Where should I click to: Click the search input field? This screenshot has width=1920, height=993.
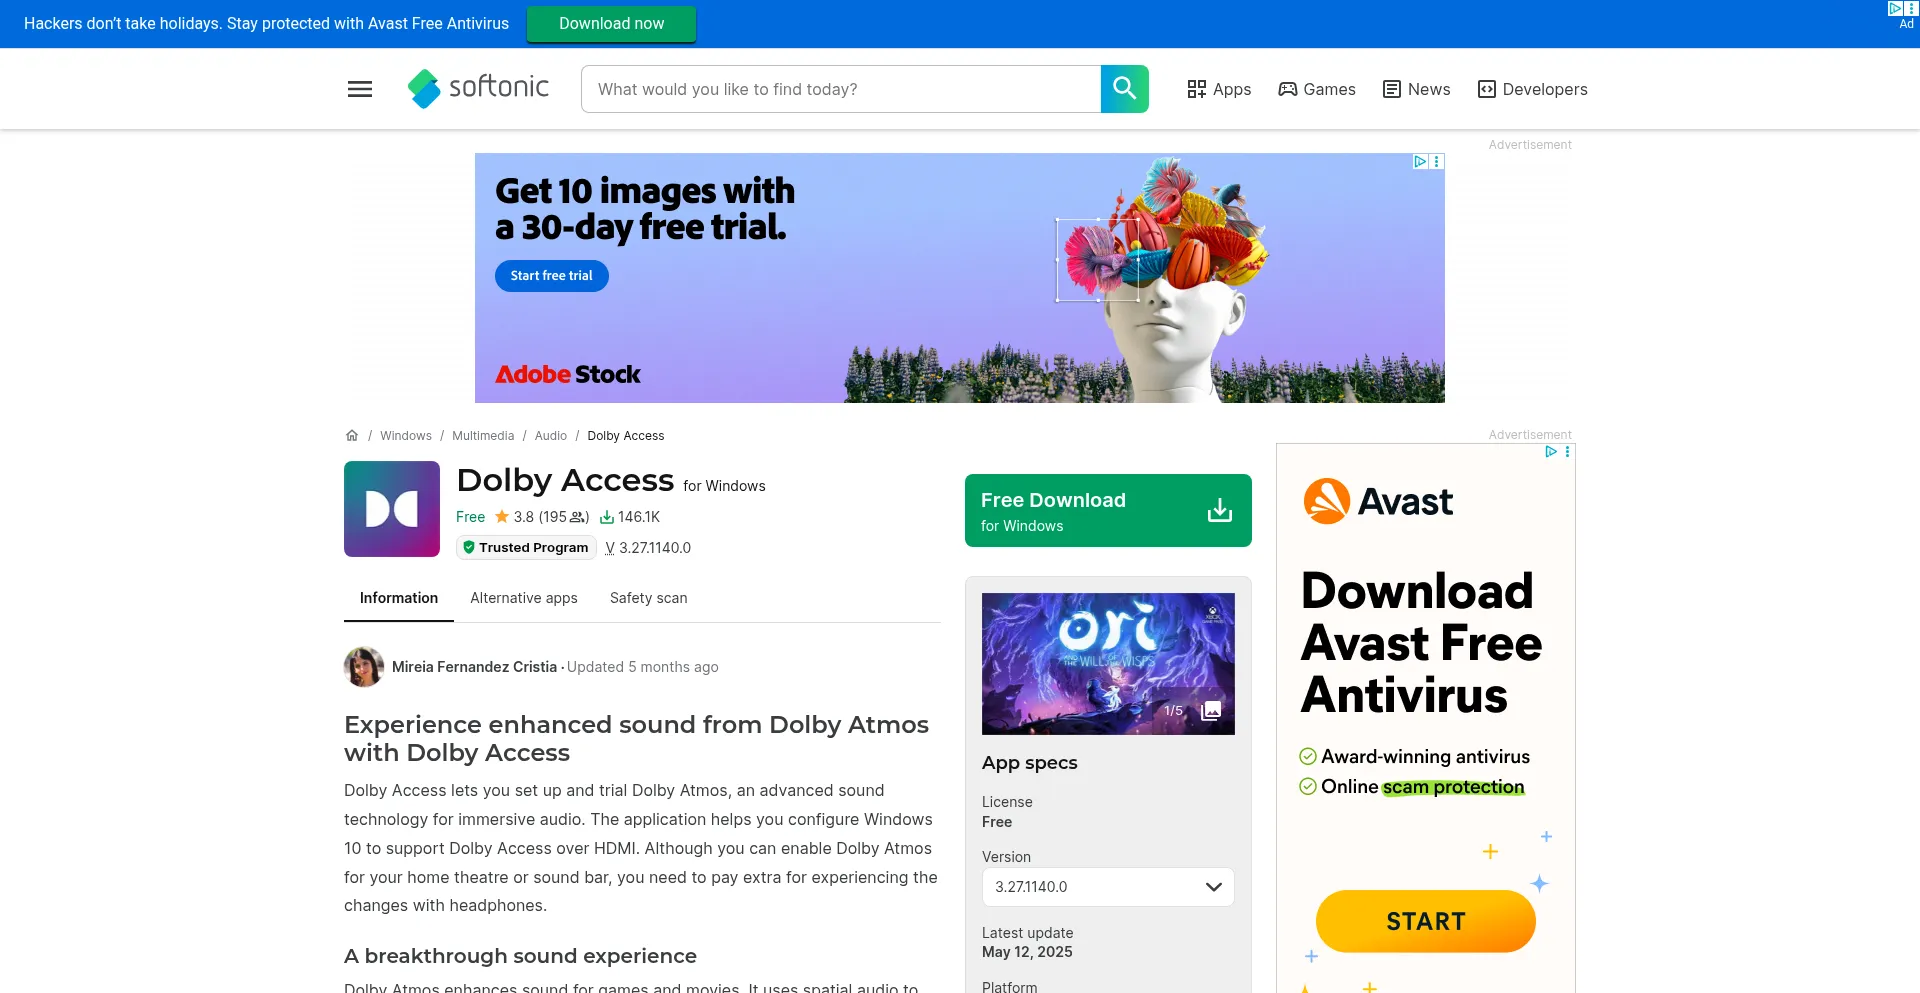coord(840,89)
